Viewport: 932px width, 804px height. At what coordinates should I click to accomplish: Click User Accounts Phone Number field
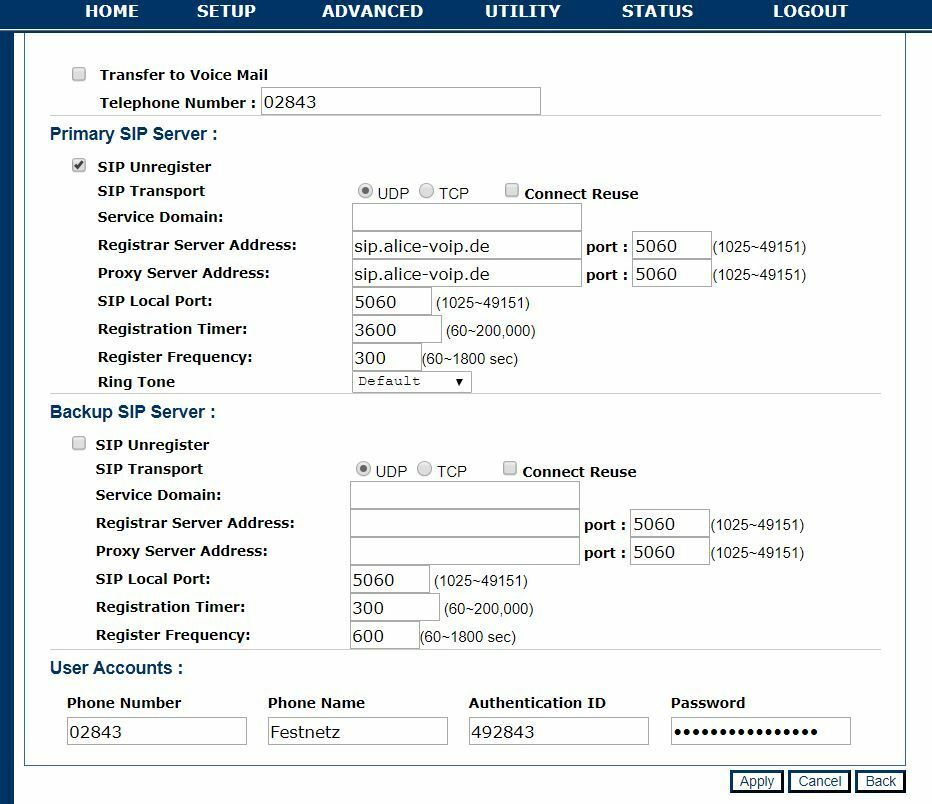point(157,731)
